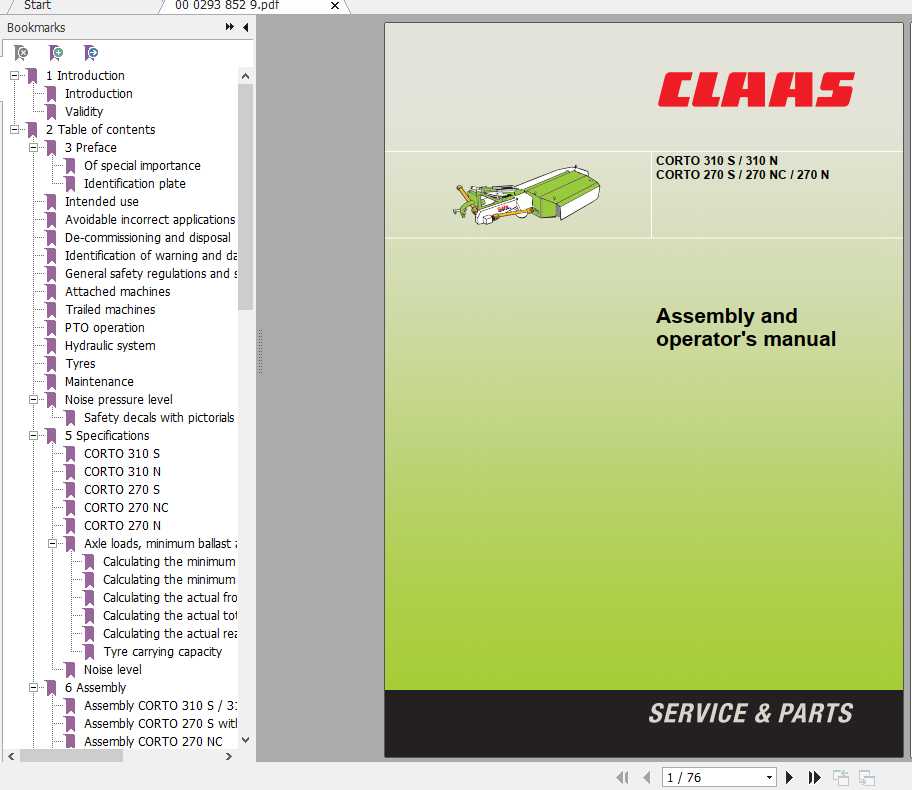Viewport: 912px width, 790px height.
Task: Open the CORTO 270 NC bookmark
Action: [x=126, y=508]
